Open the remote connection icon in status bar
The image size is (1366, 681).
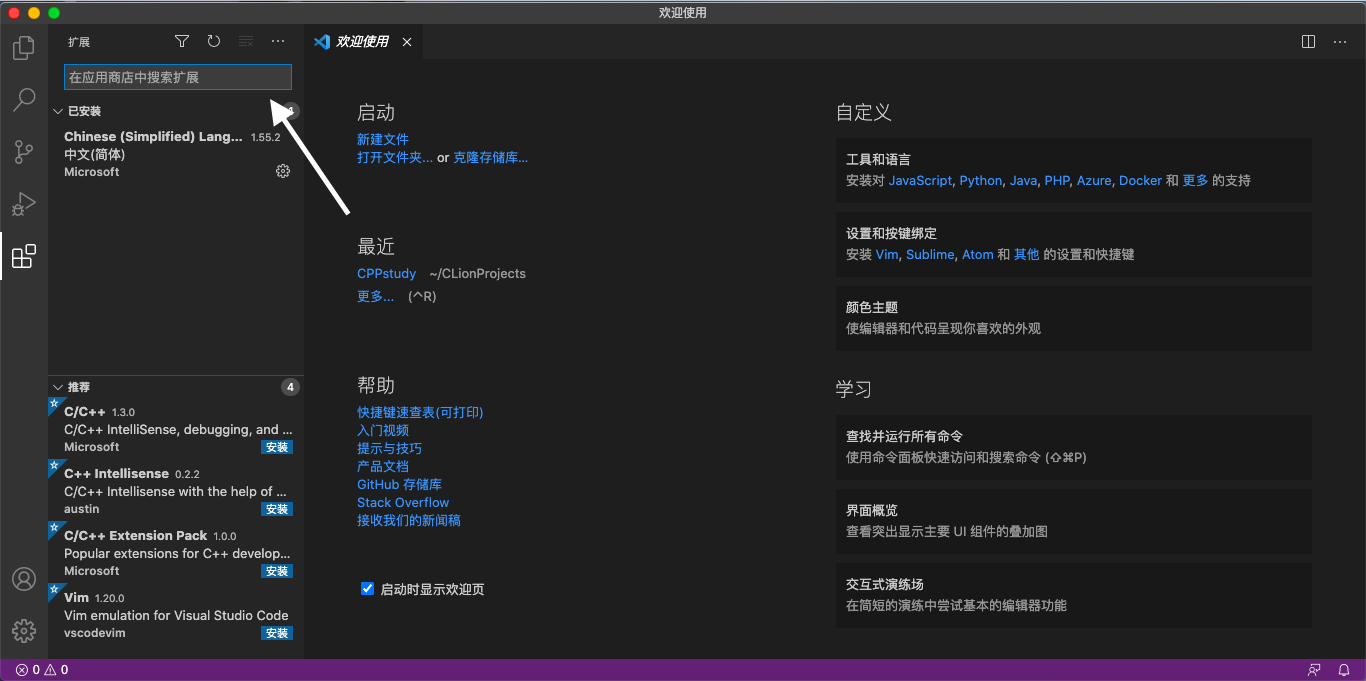point(1314,669)
